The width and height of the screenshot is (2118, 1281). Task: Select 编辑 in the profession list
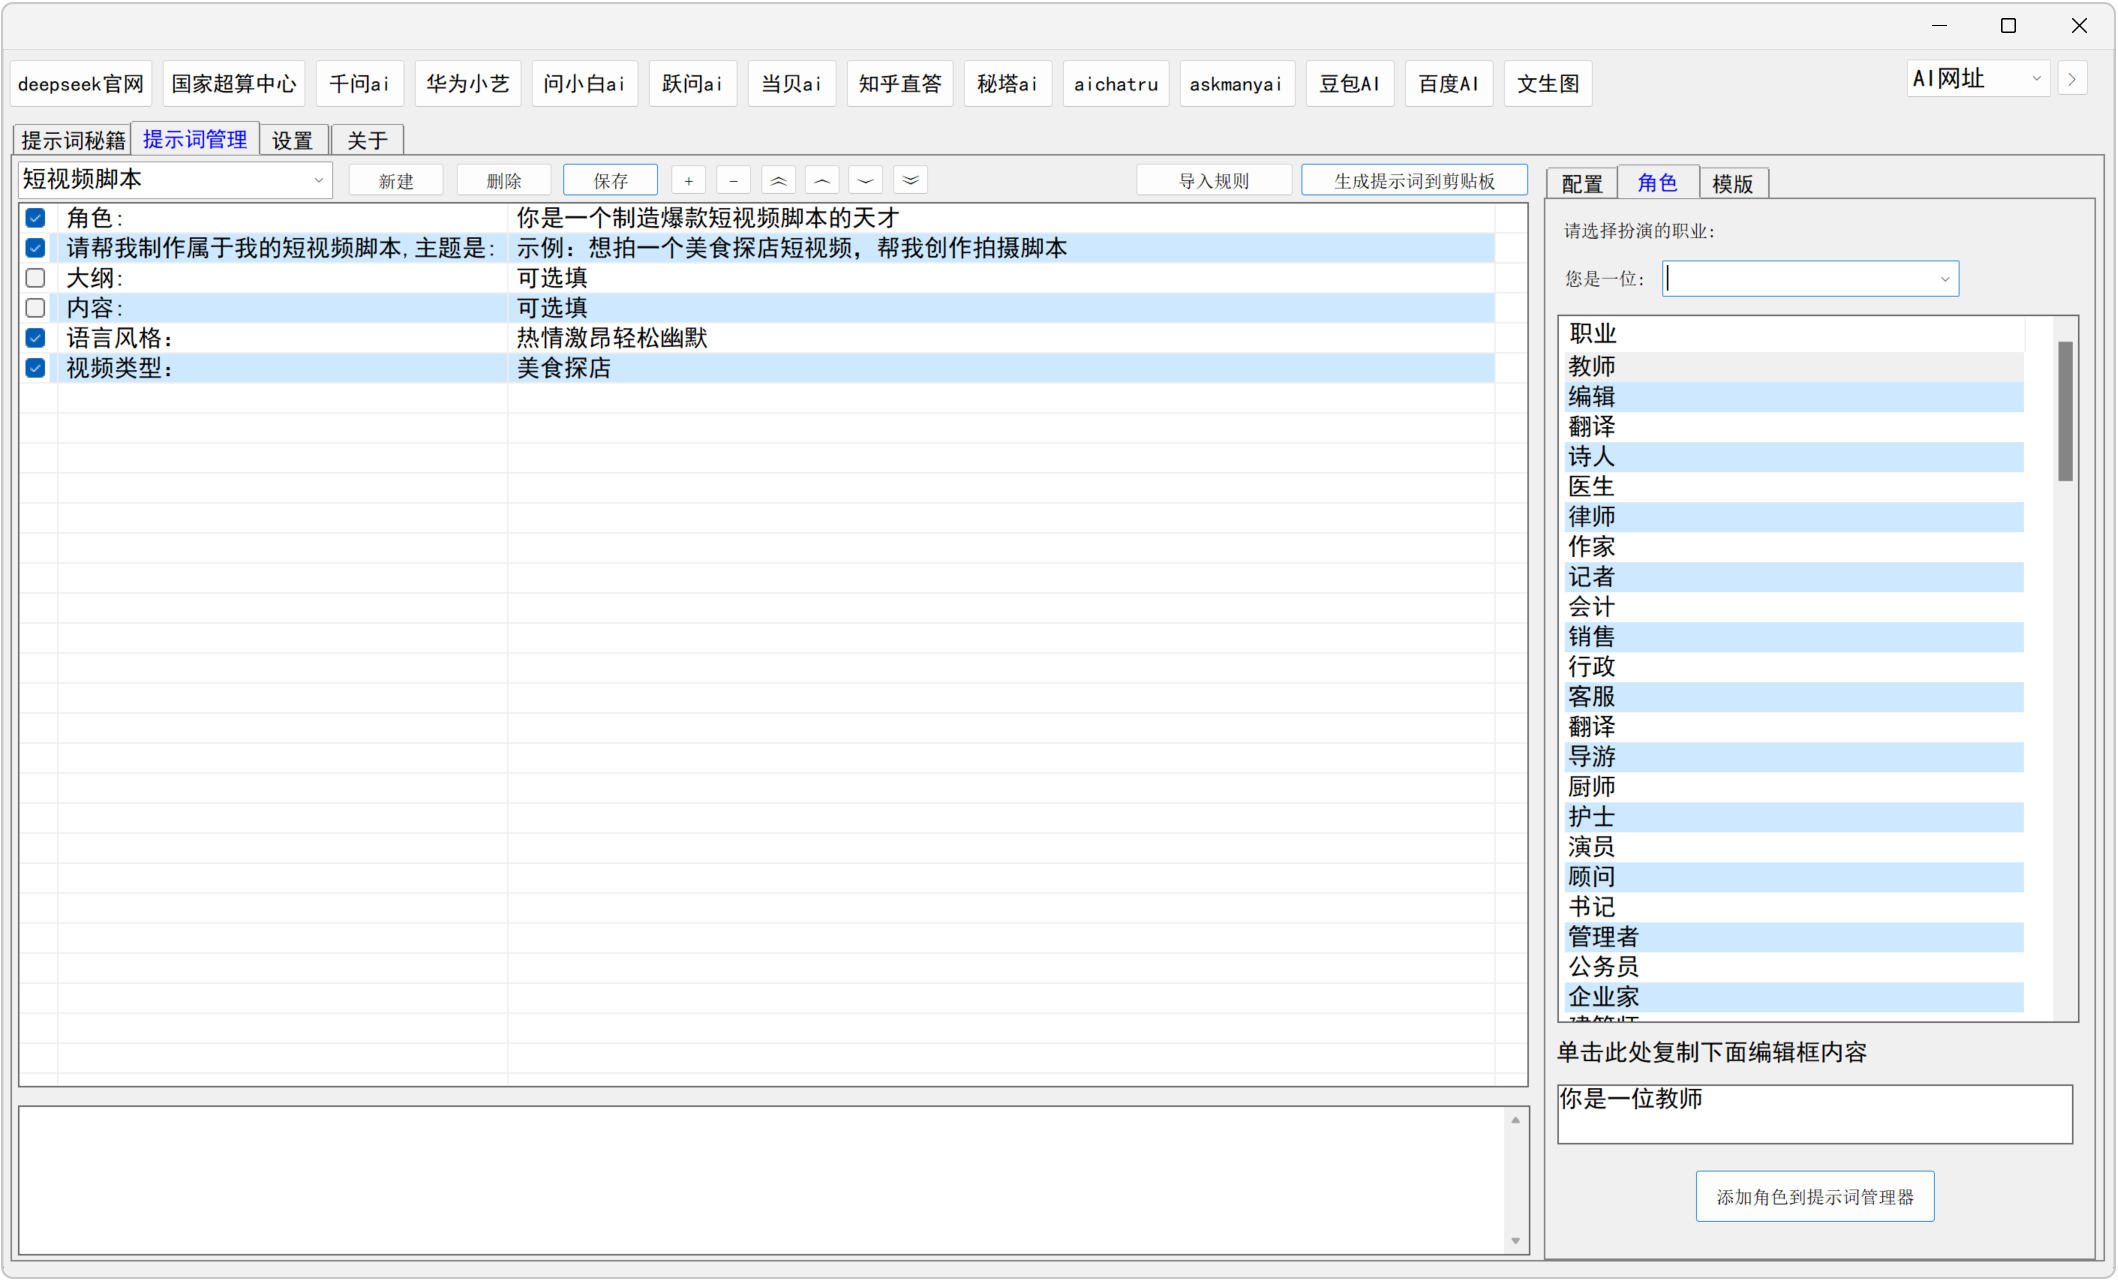(1795, 397)
